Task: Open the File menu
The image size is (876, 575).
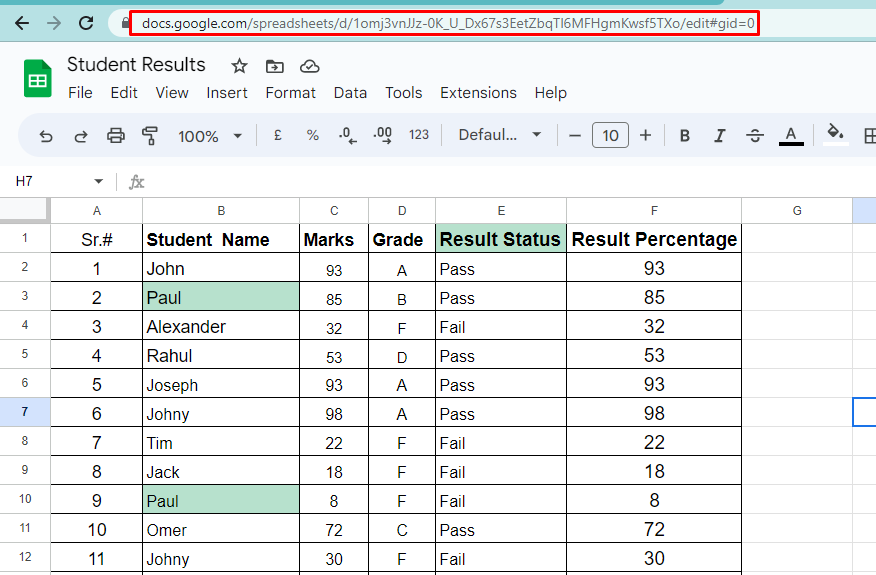Action: [80, 93]
